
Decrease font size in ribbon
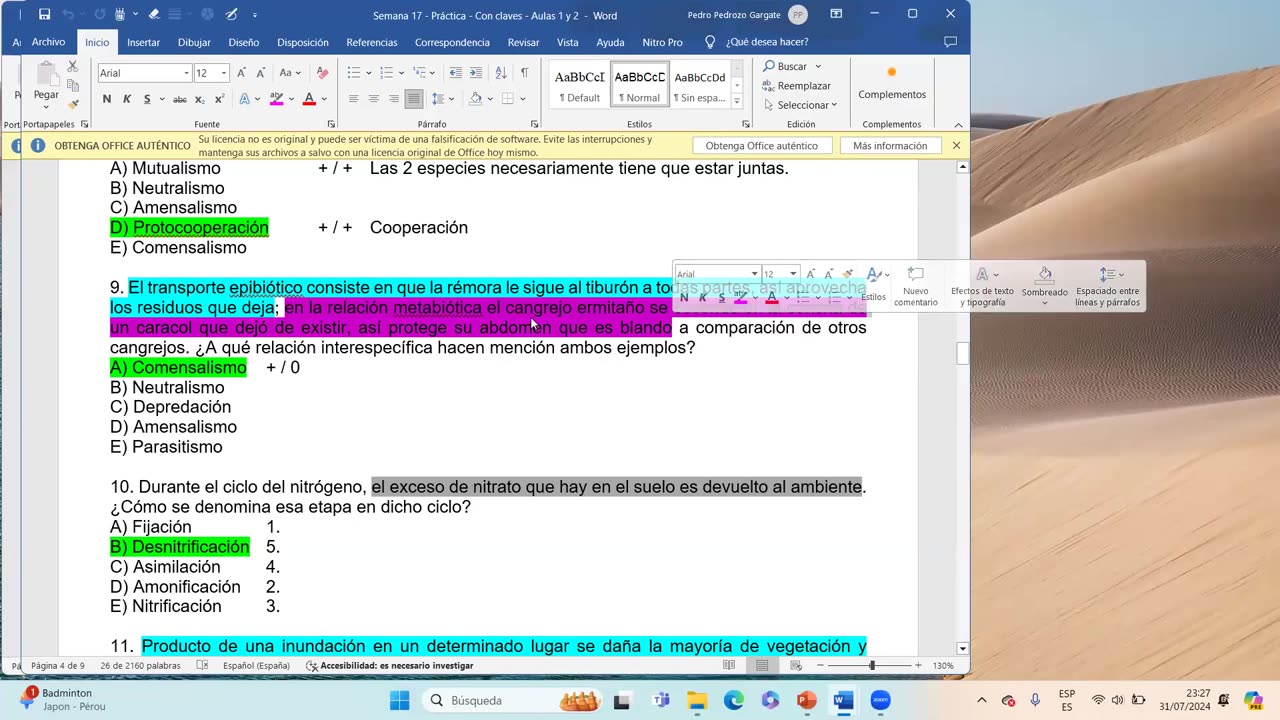(x=261, y=73)
